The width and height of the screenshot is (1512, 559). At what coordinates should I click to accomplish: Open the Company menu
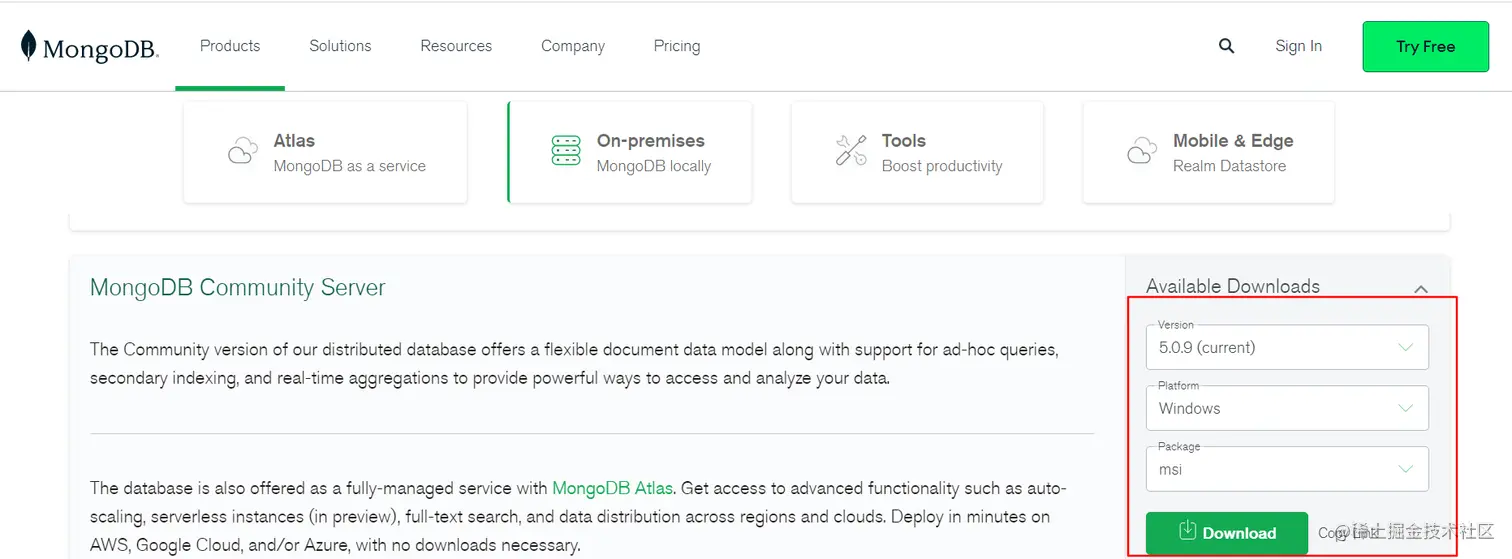pos(573,46)
